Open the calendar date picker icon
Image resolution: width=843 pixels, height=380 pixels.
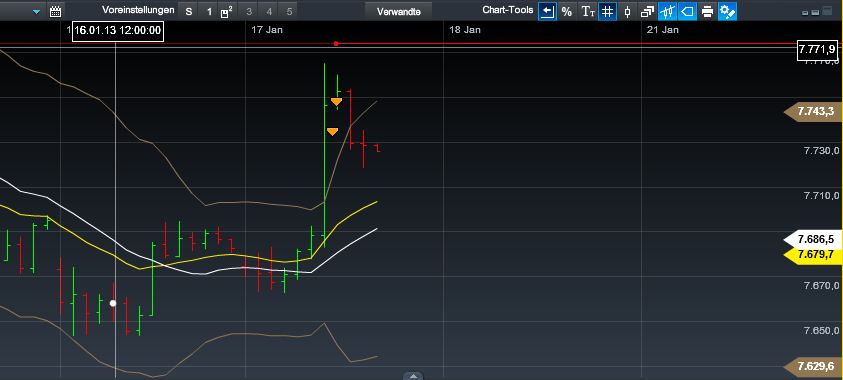55,11
